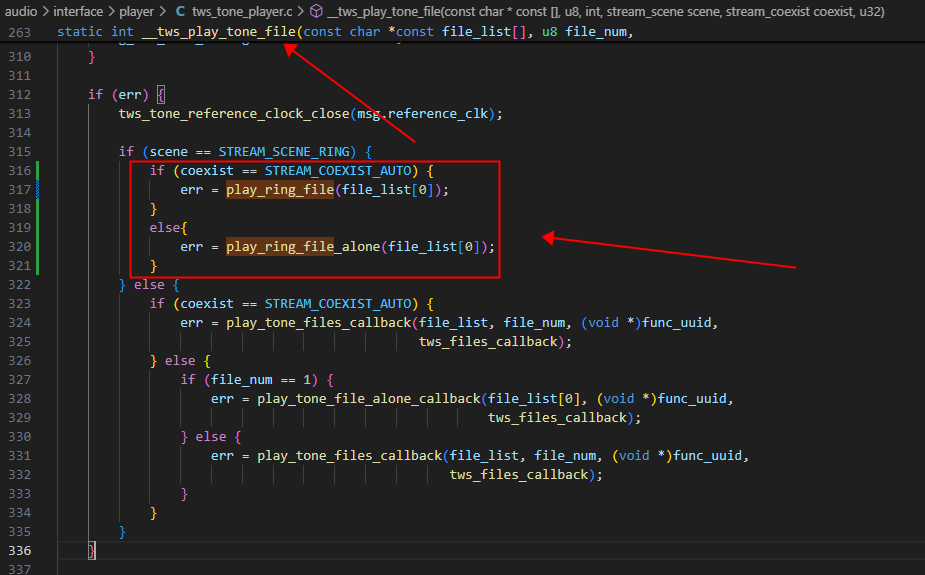This screenshot has height=575, width=925.
Task: Click 'if (err)' statement on line 312
Action: [x=118, y=94]
